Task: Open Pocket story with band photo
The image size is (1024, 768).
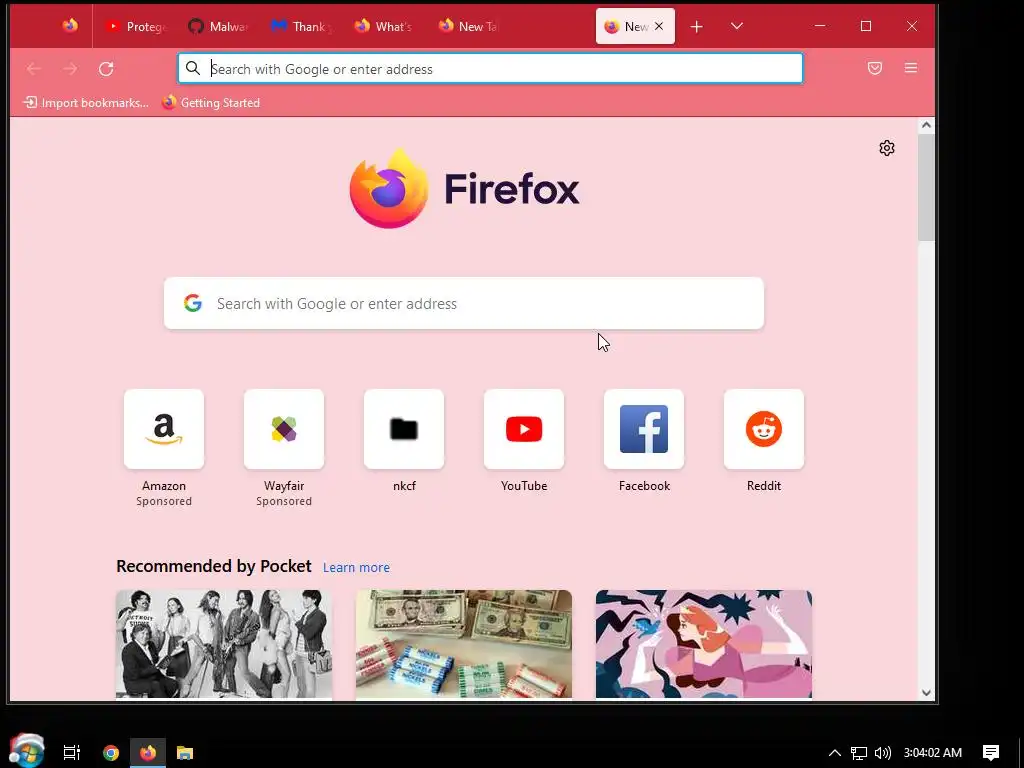Action: (x=224, y=644)
